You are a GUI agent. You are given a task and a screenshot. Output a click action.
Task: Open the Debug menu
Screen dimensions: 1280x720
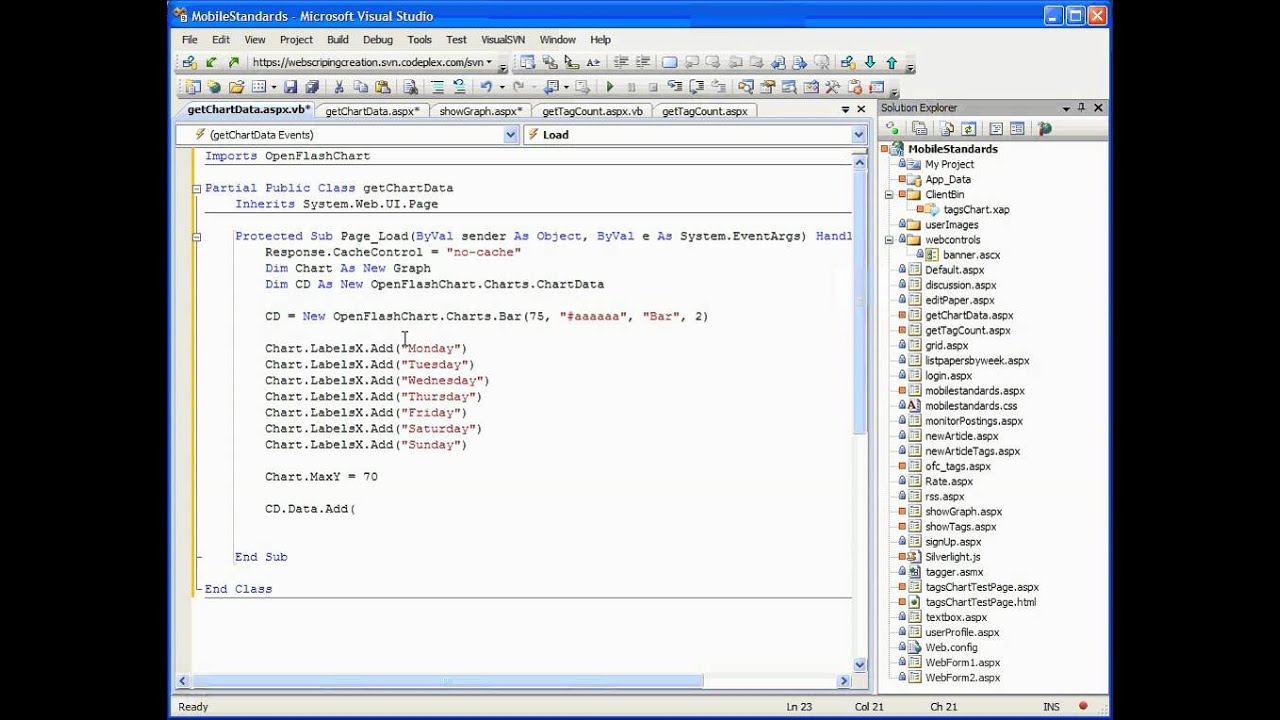(x=378, y=40)
